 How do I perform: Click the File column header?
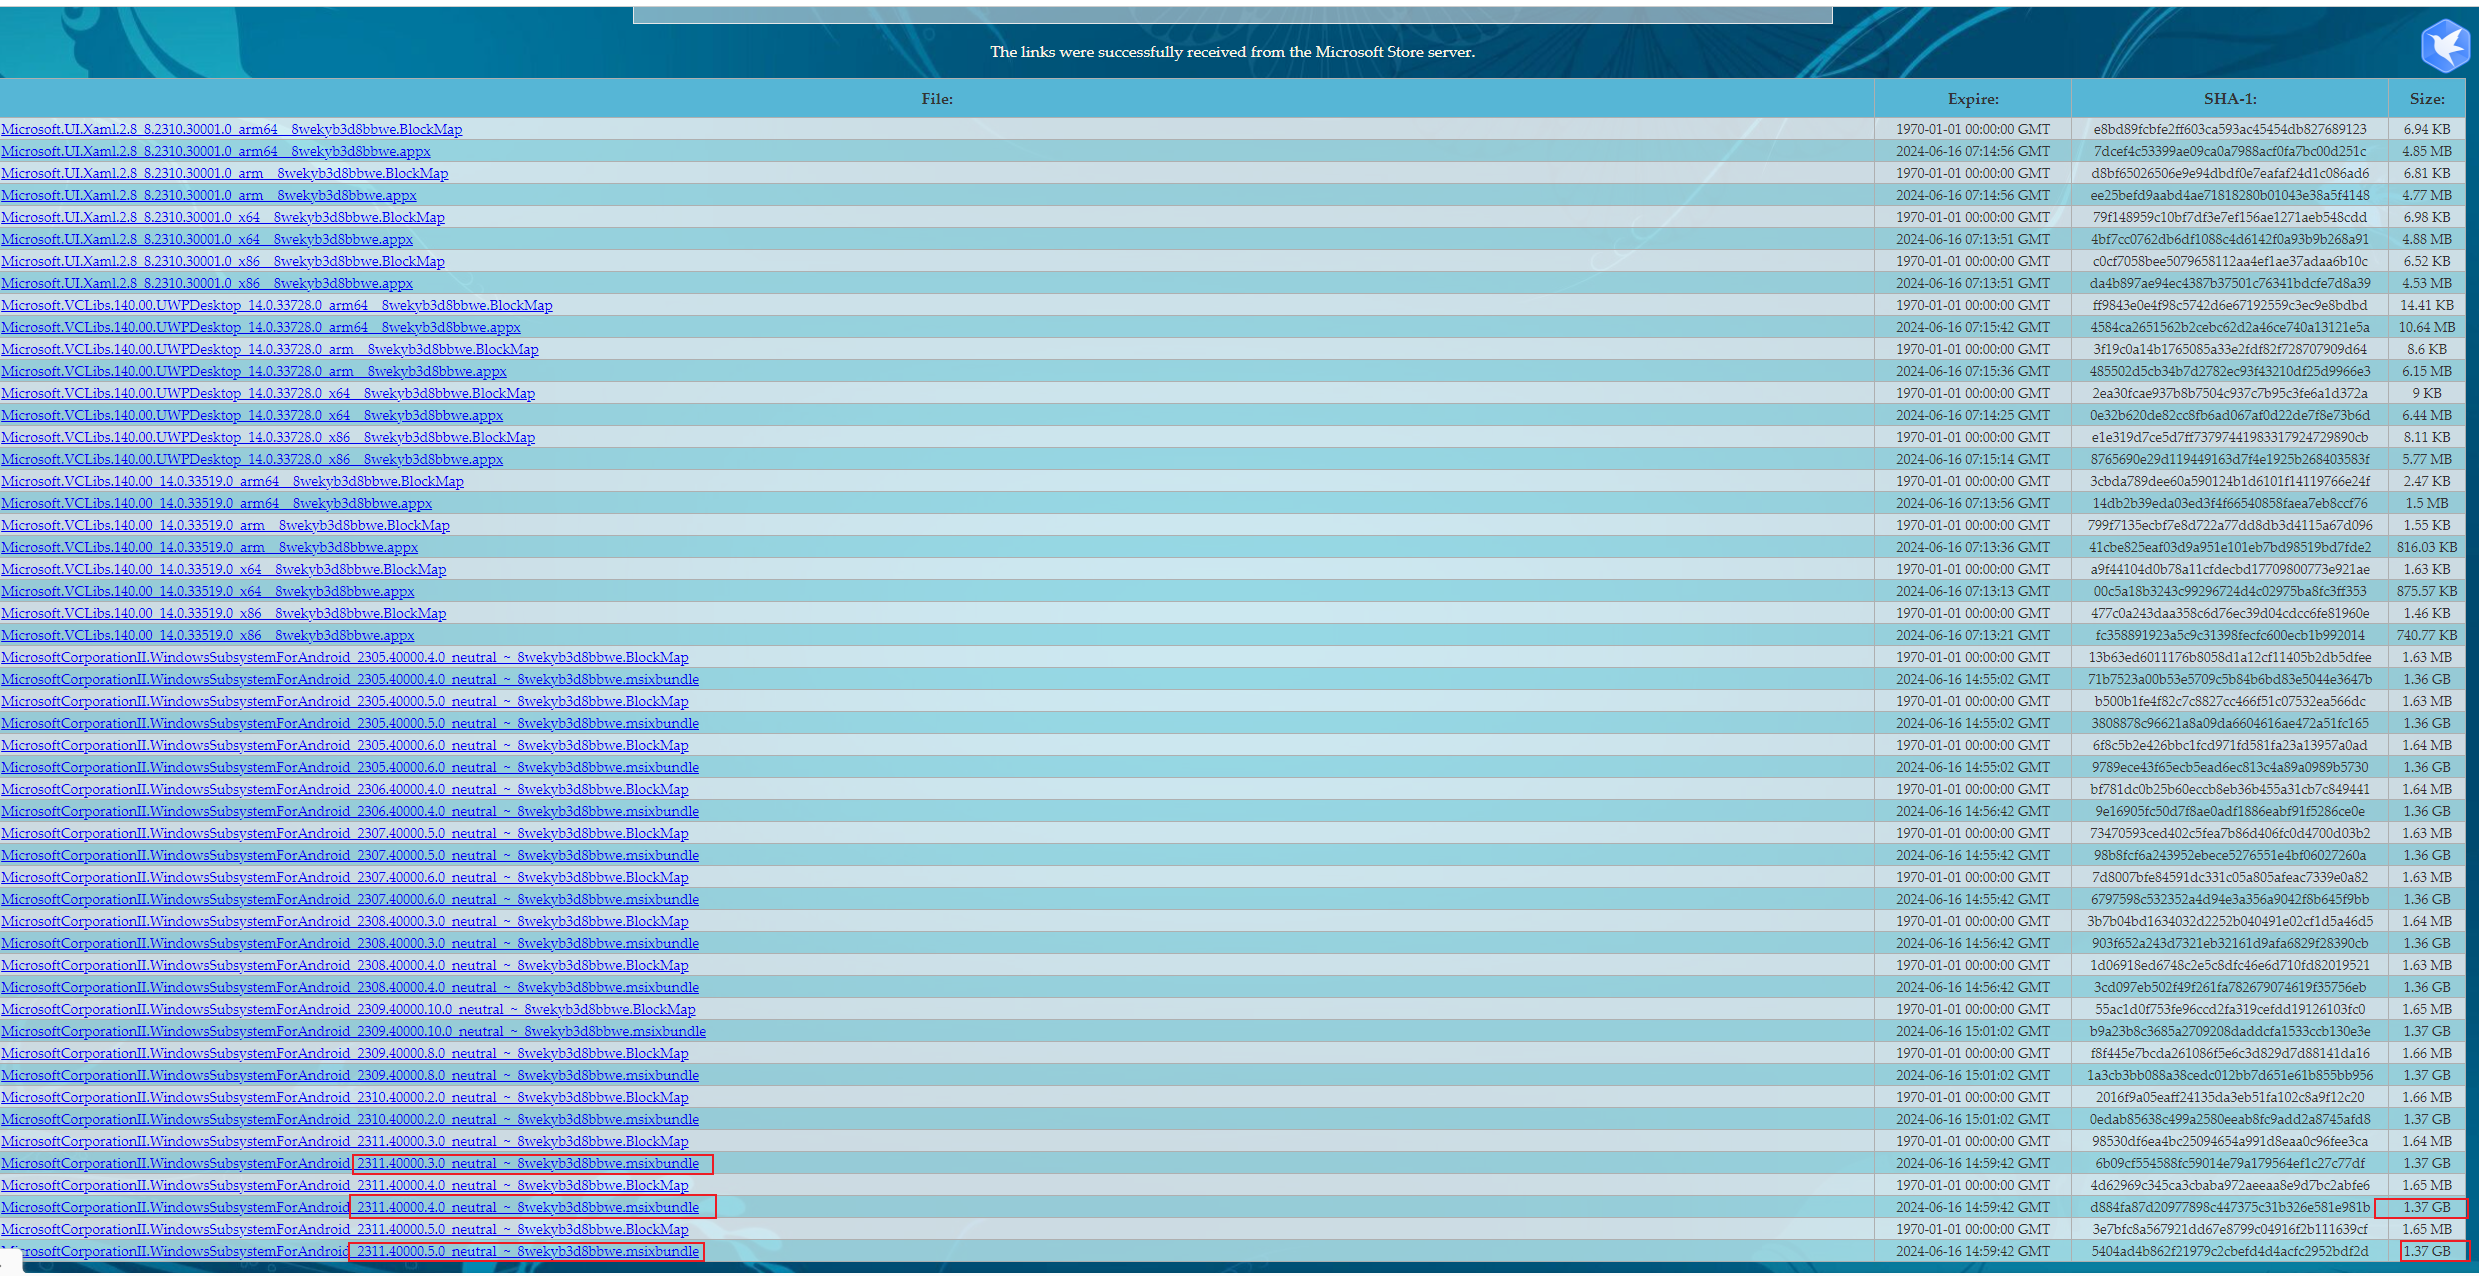[936, 99]
